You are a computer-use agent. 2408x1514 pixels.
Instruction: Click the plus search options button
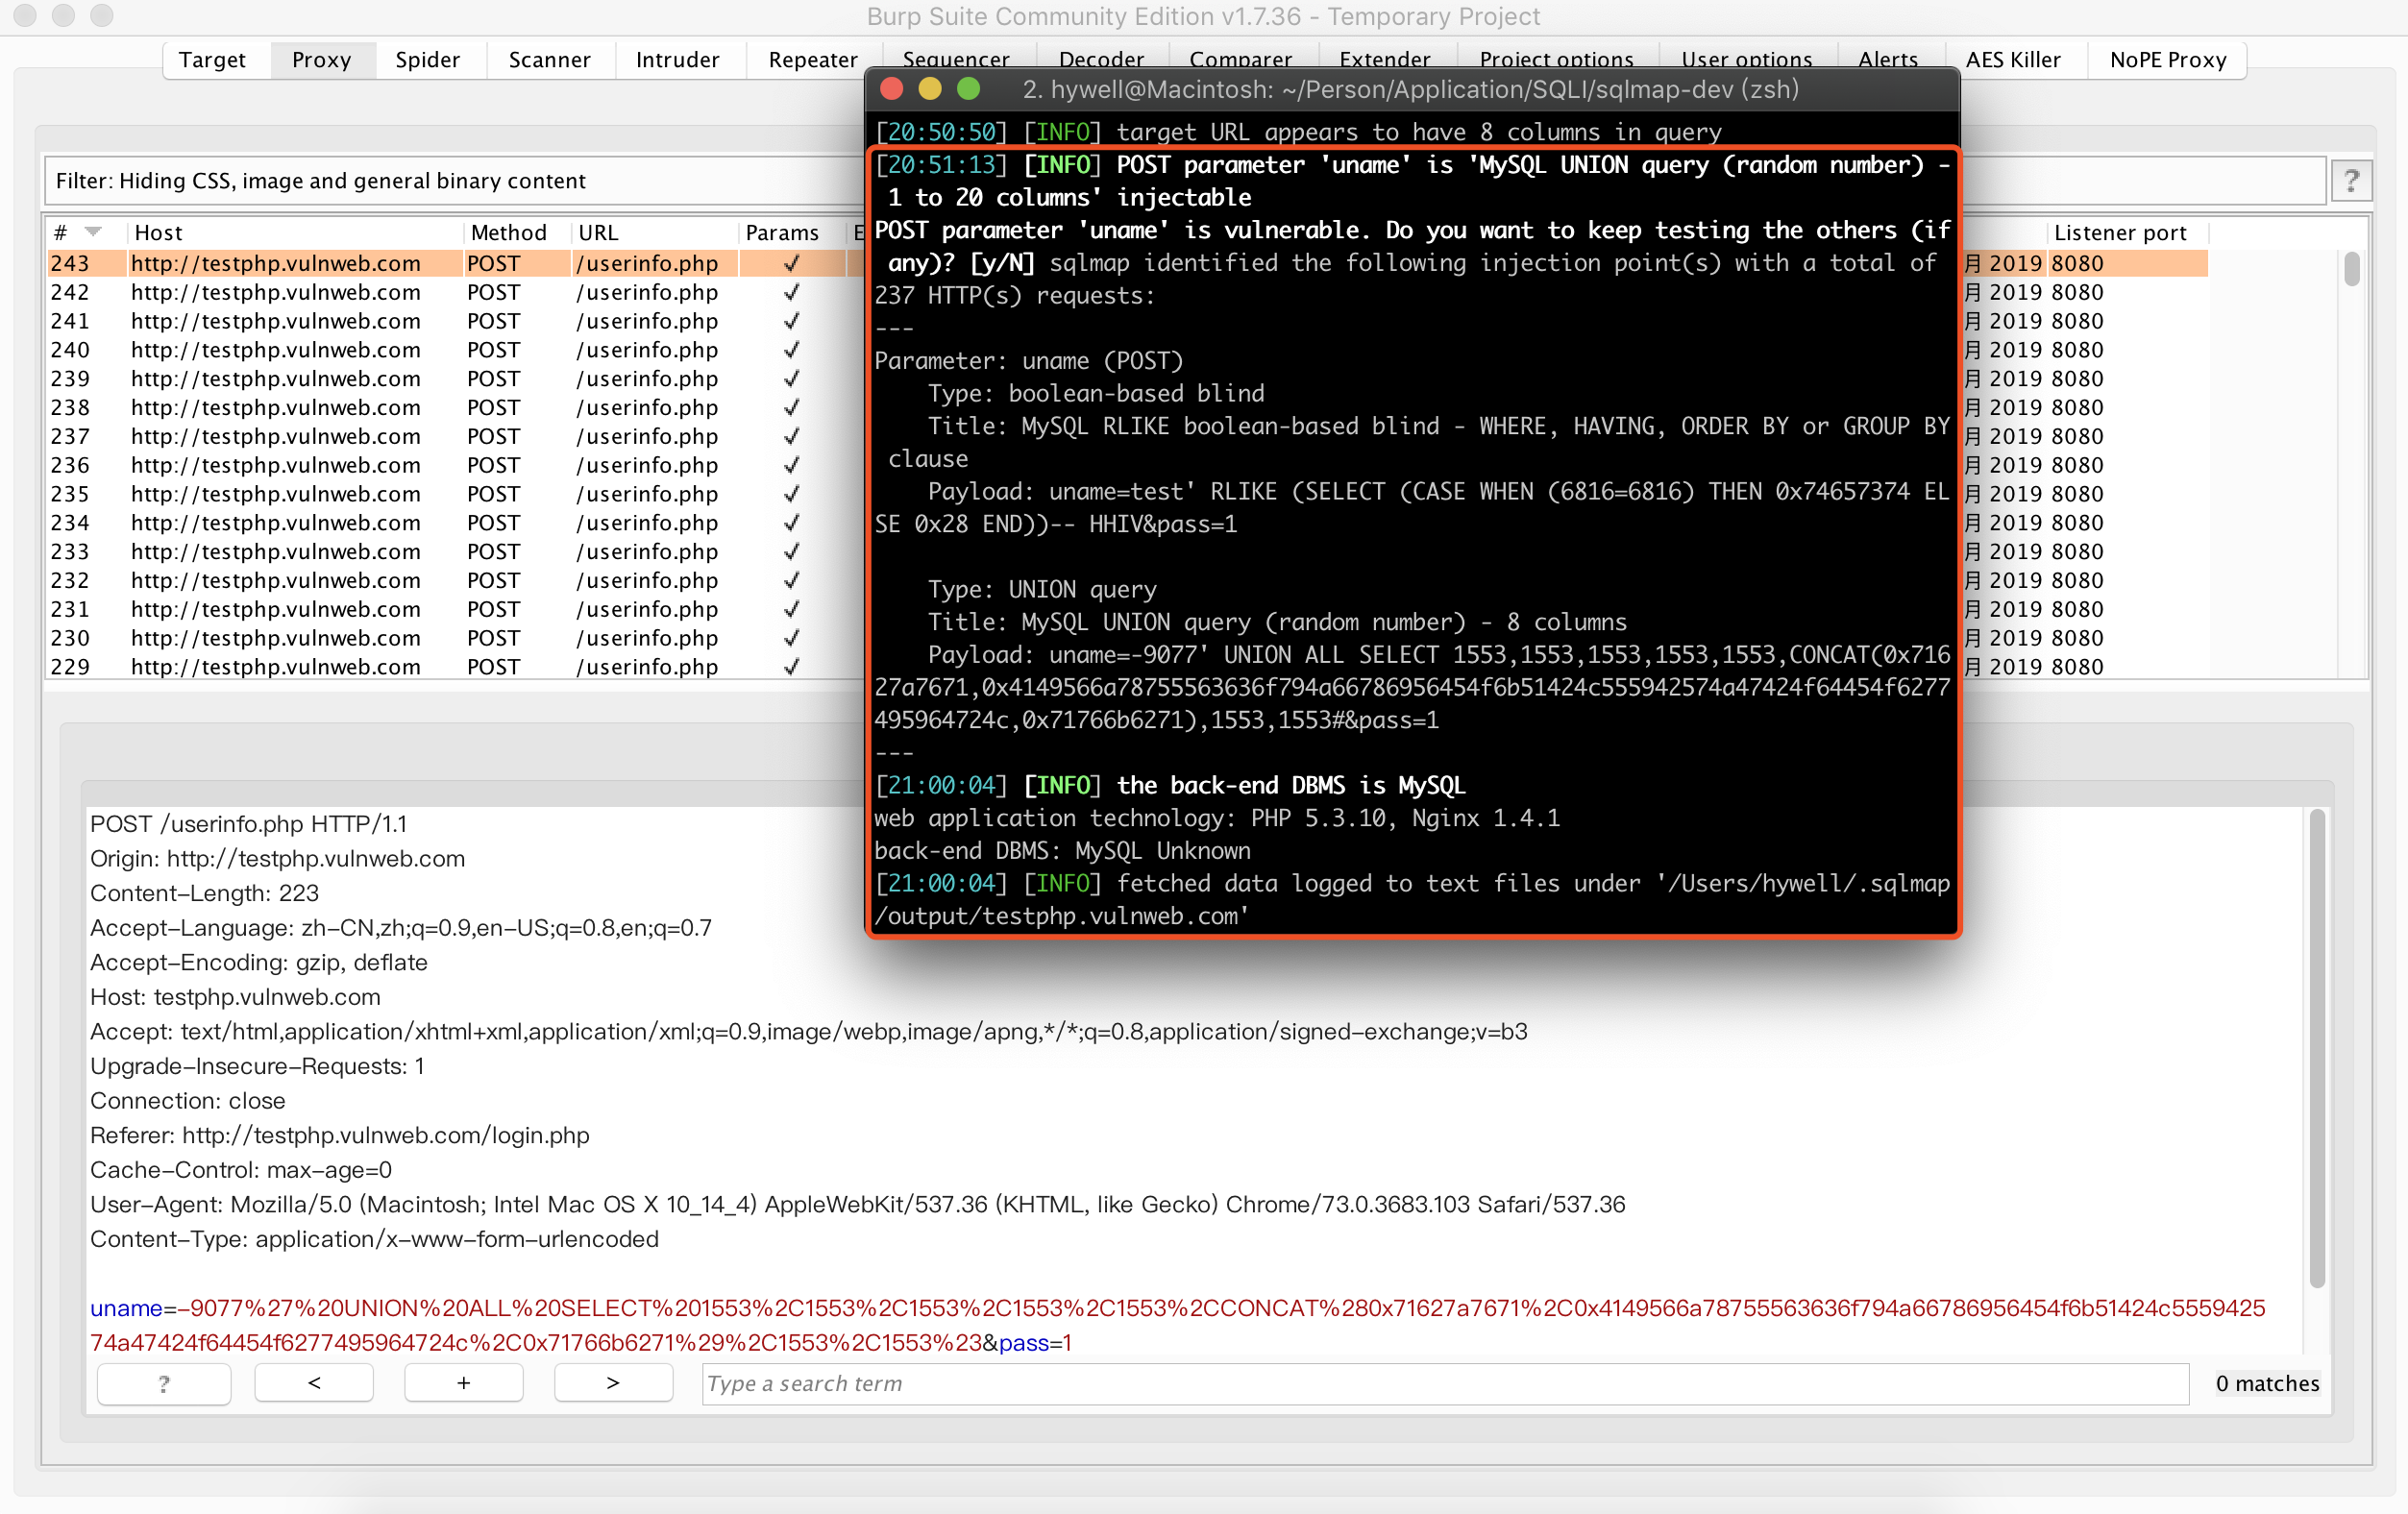463,1383
